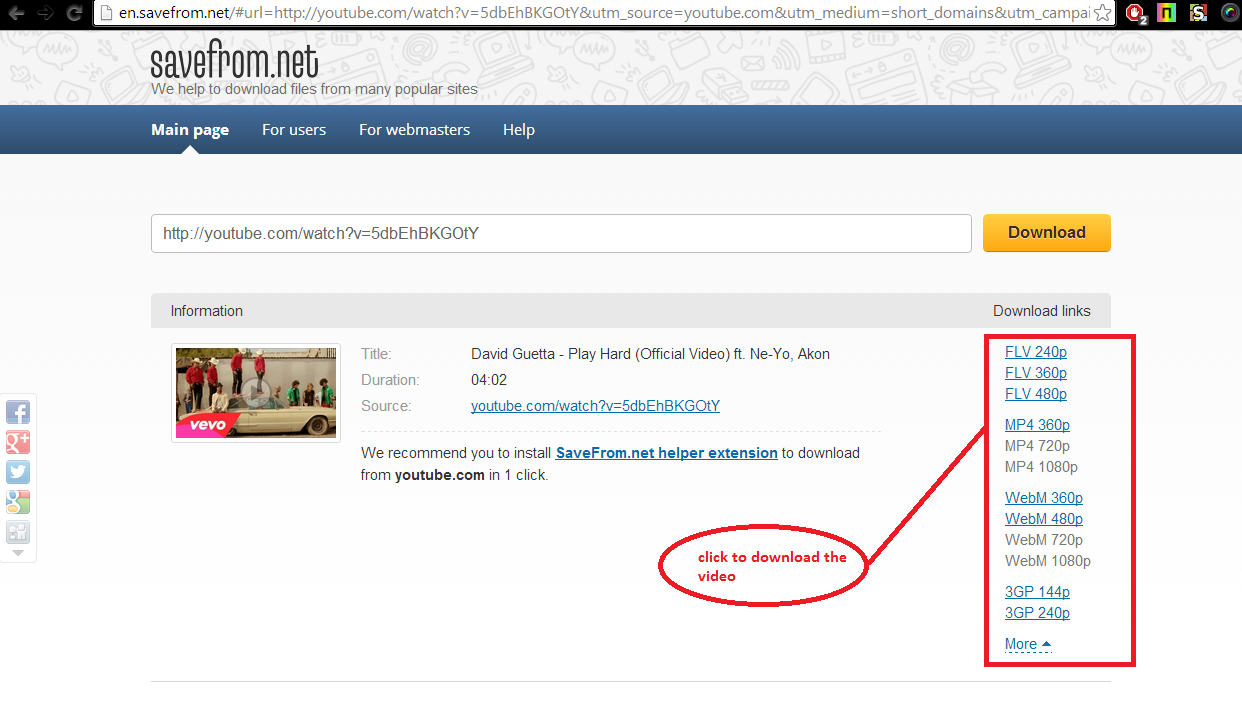Share on Facebook via sidebar icon
This screenshot has width=1242, height=715.
(18, 412)
